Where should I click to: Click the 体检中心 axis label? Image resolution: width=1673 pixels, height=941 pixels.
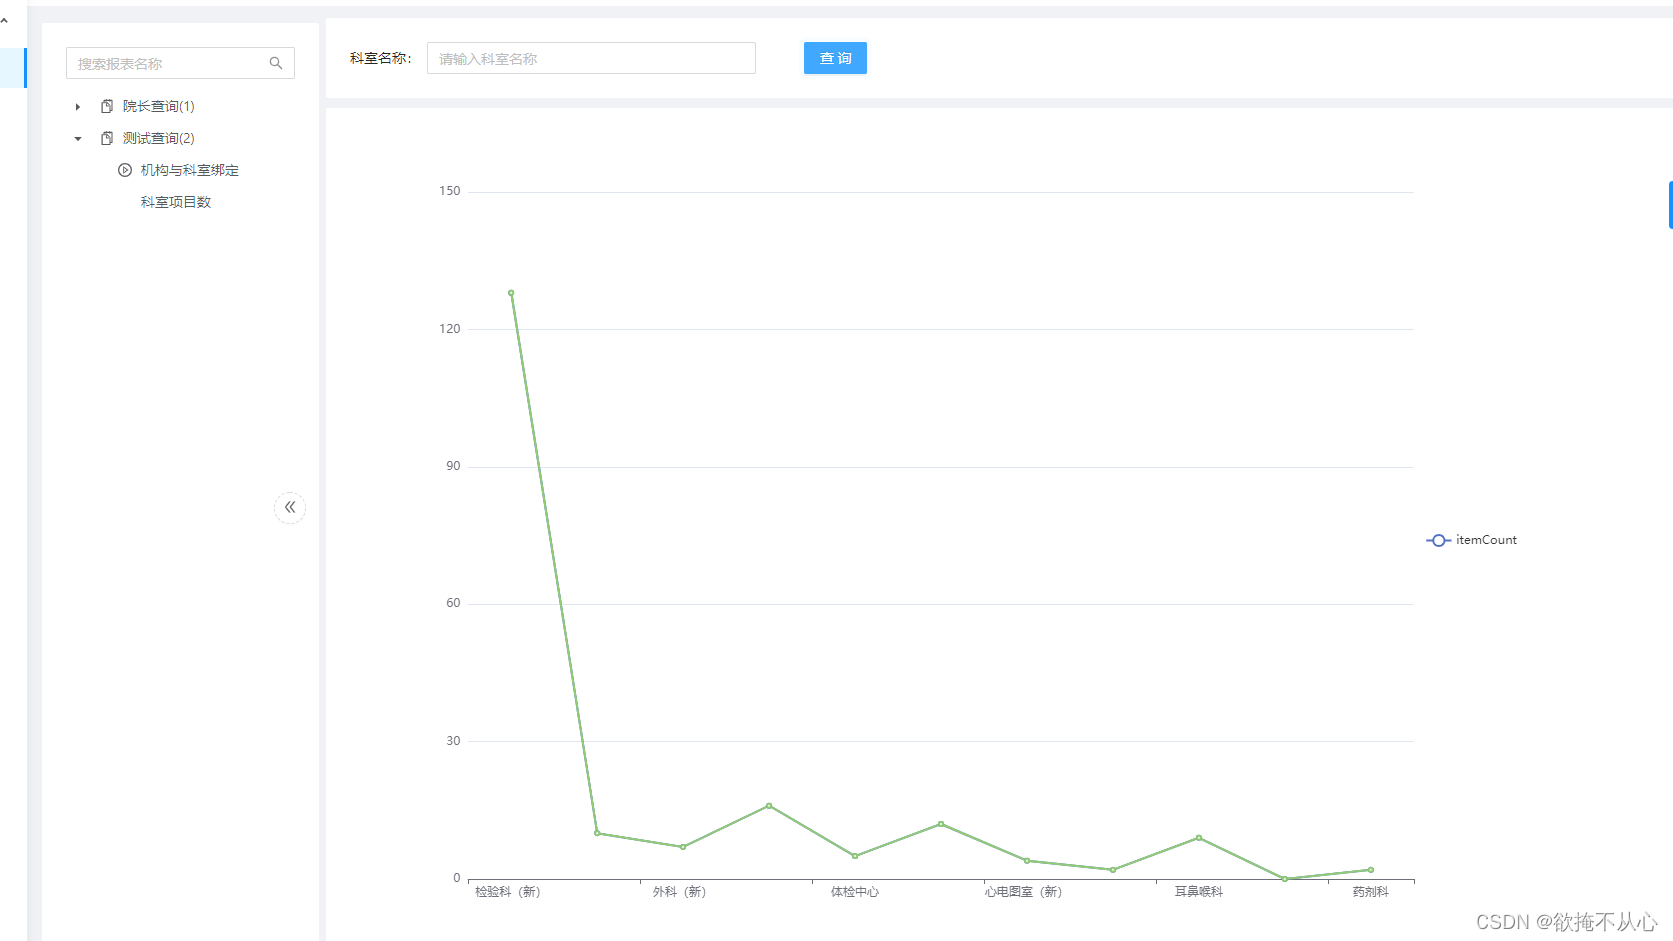(x=855, y=892)
